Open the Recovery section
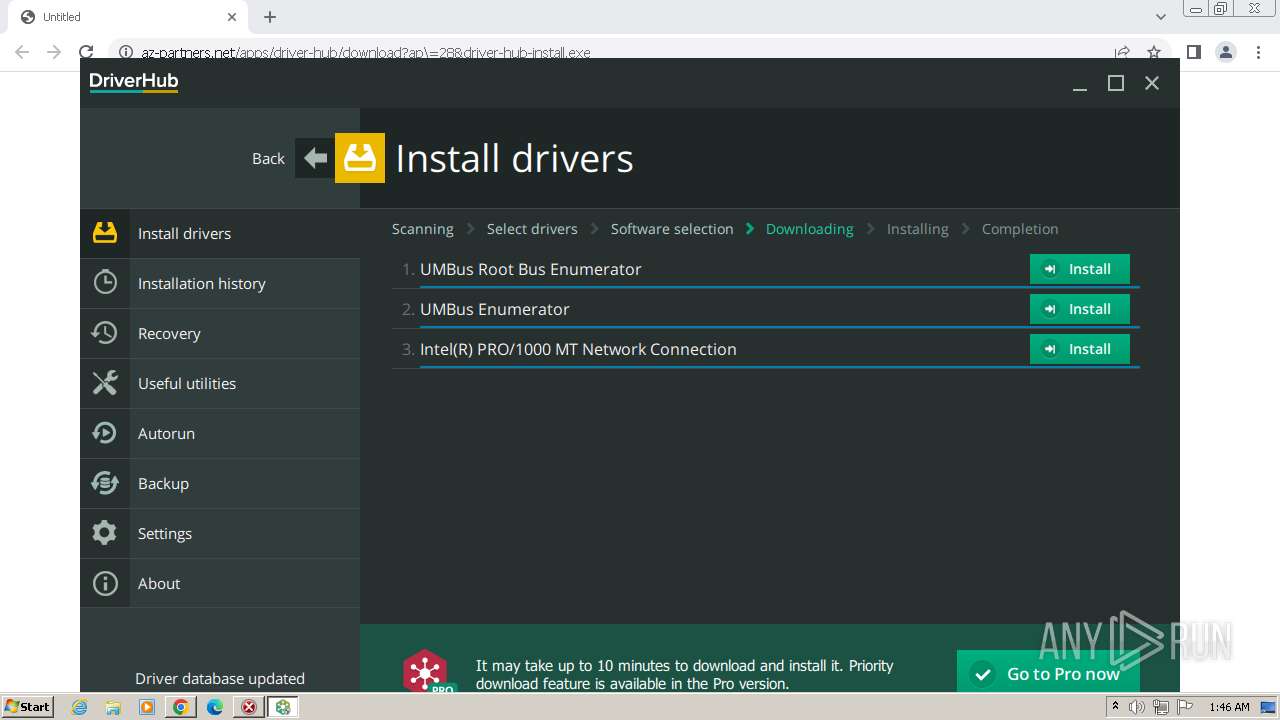Viewport: 1280px width, 720px height. point(220,333)
